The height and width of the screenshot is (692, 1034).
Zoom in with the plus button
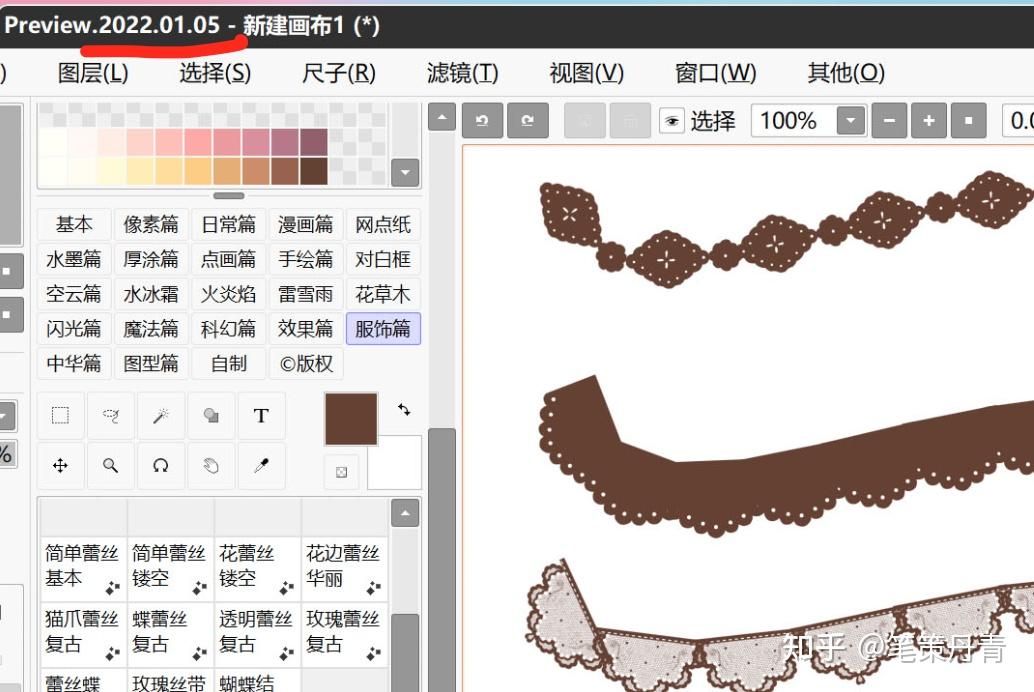(x=928, y=121)
